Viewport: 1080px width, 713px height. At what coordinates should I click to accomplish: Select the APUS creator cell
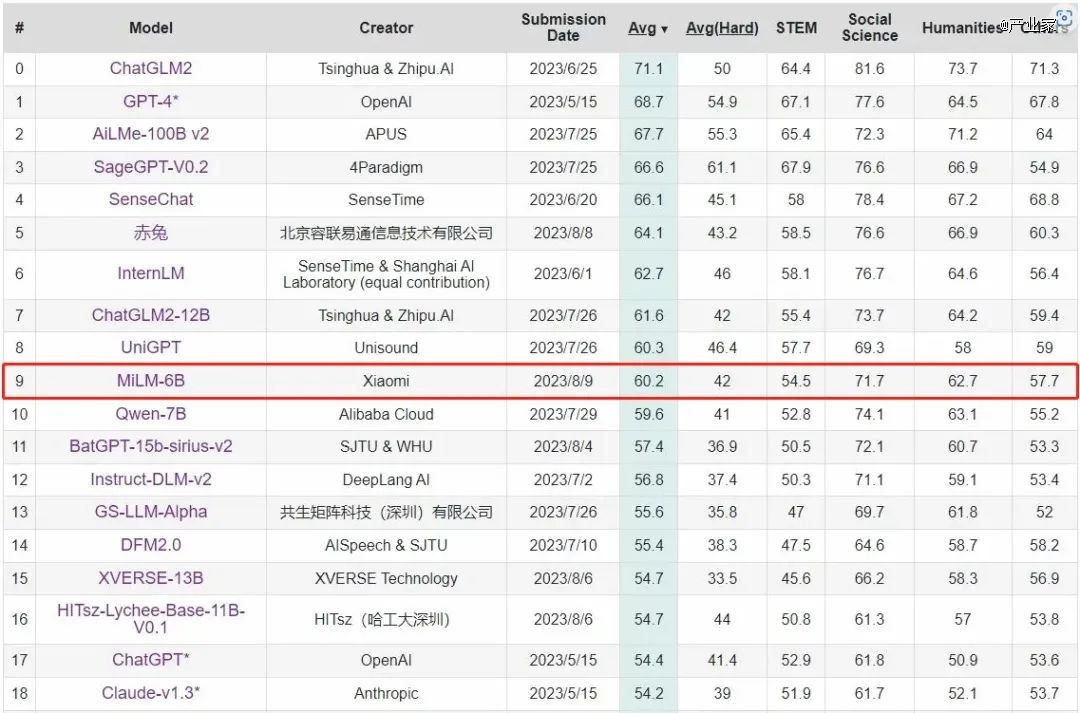click(386, 134)
